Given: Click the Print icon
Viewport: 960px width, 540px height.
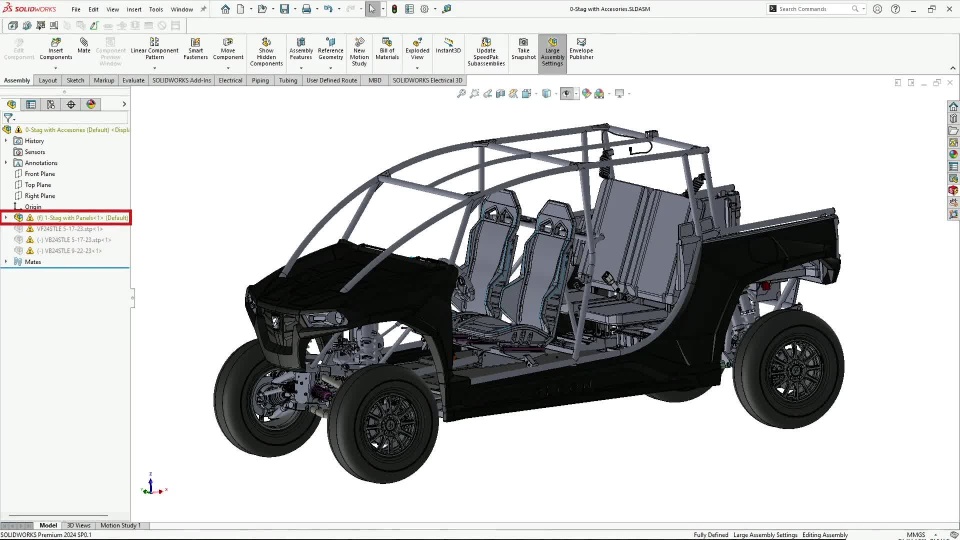Looking at the screenshot, I should (306, 9).
